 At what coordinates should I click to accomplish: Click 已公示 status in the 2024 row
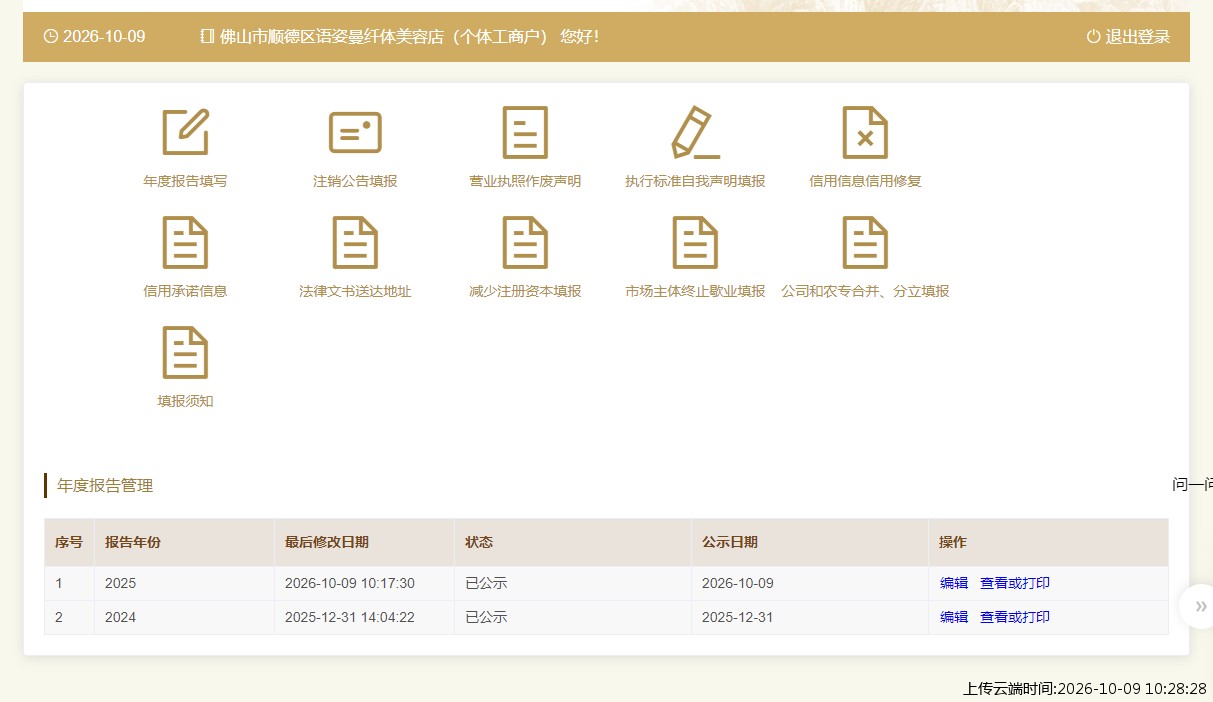point(486,617)
